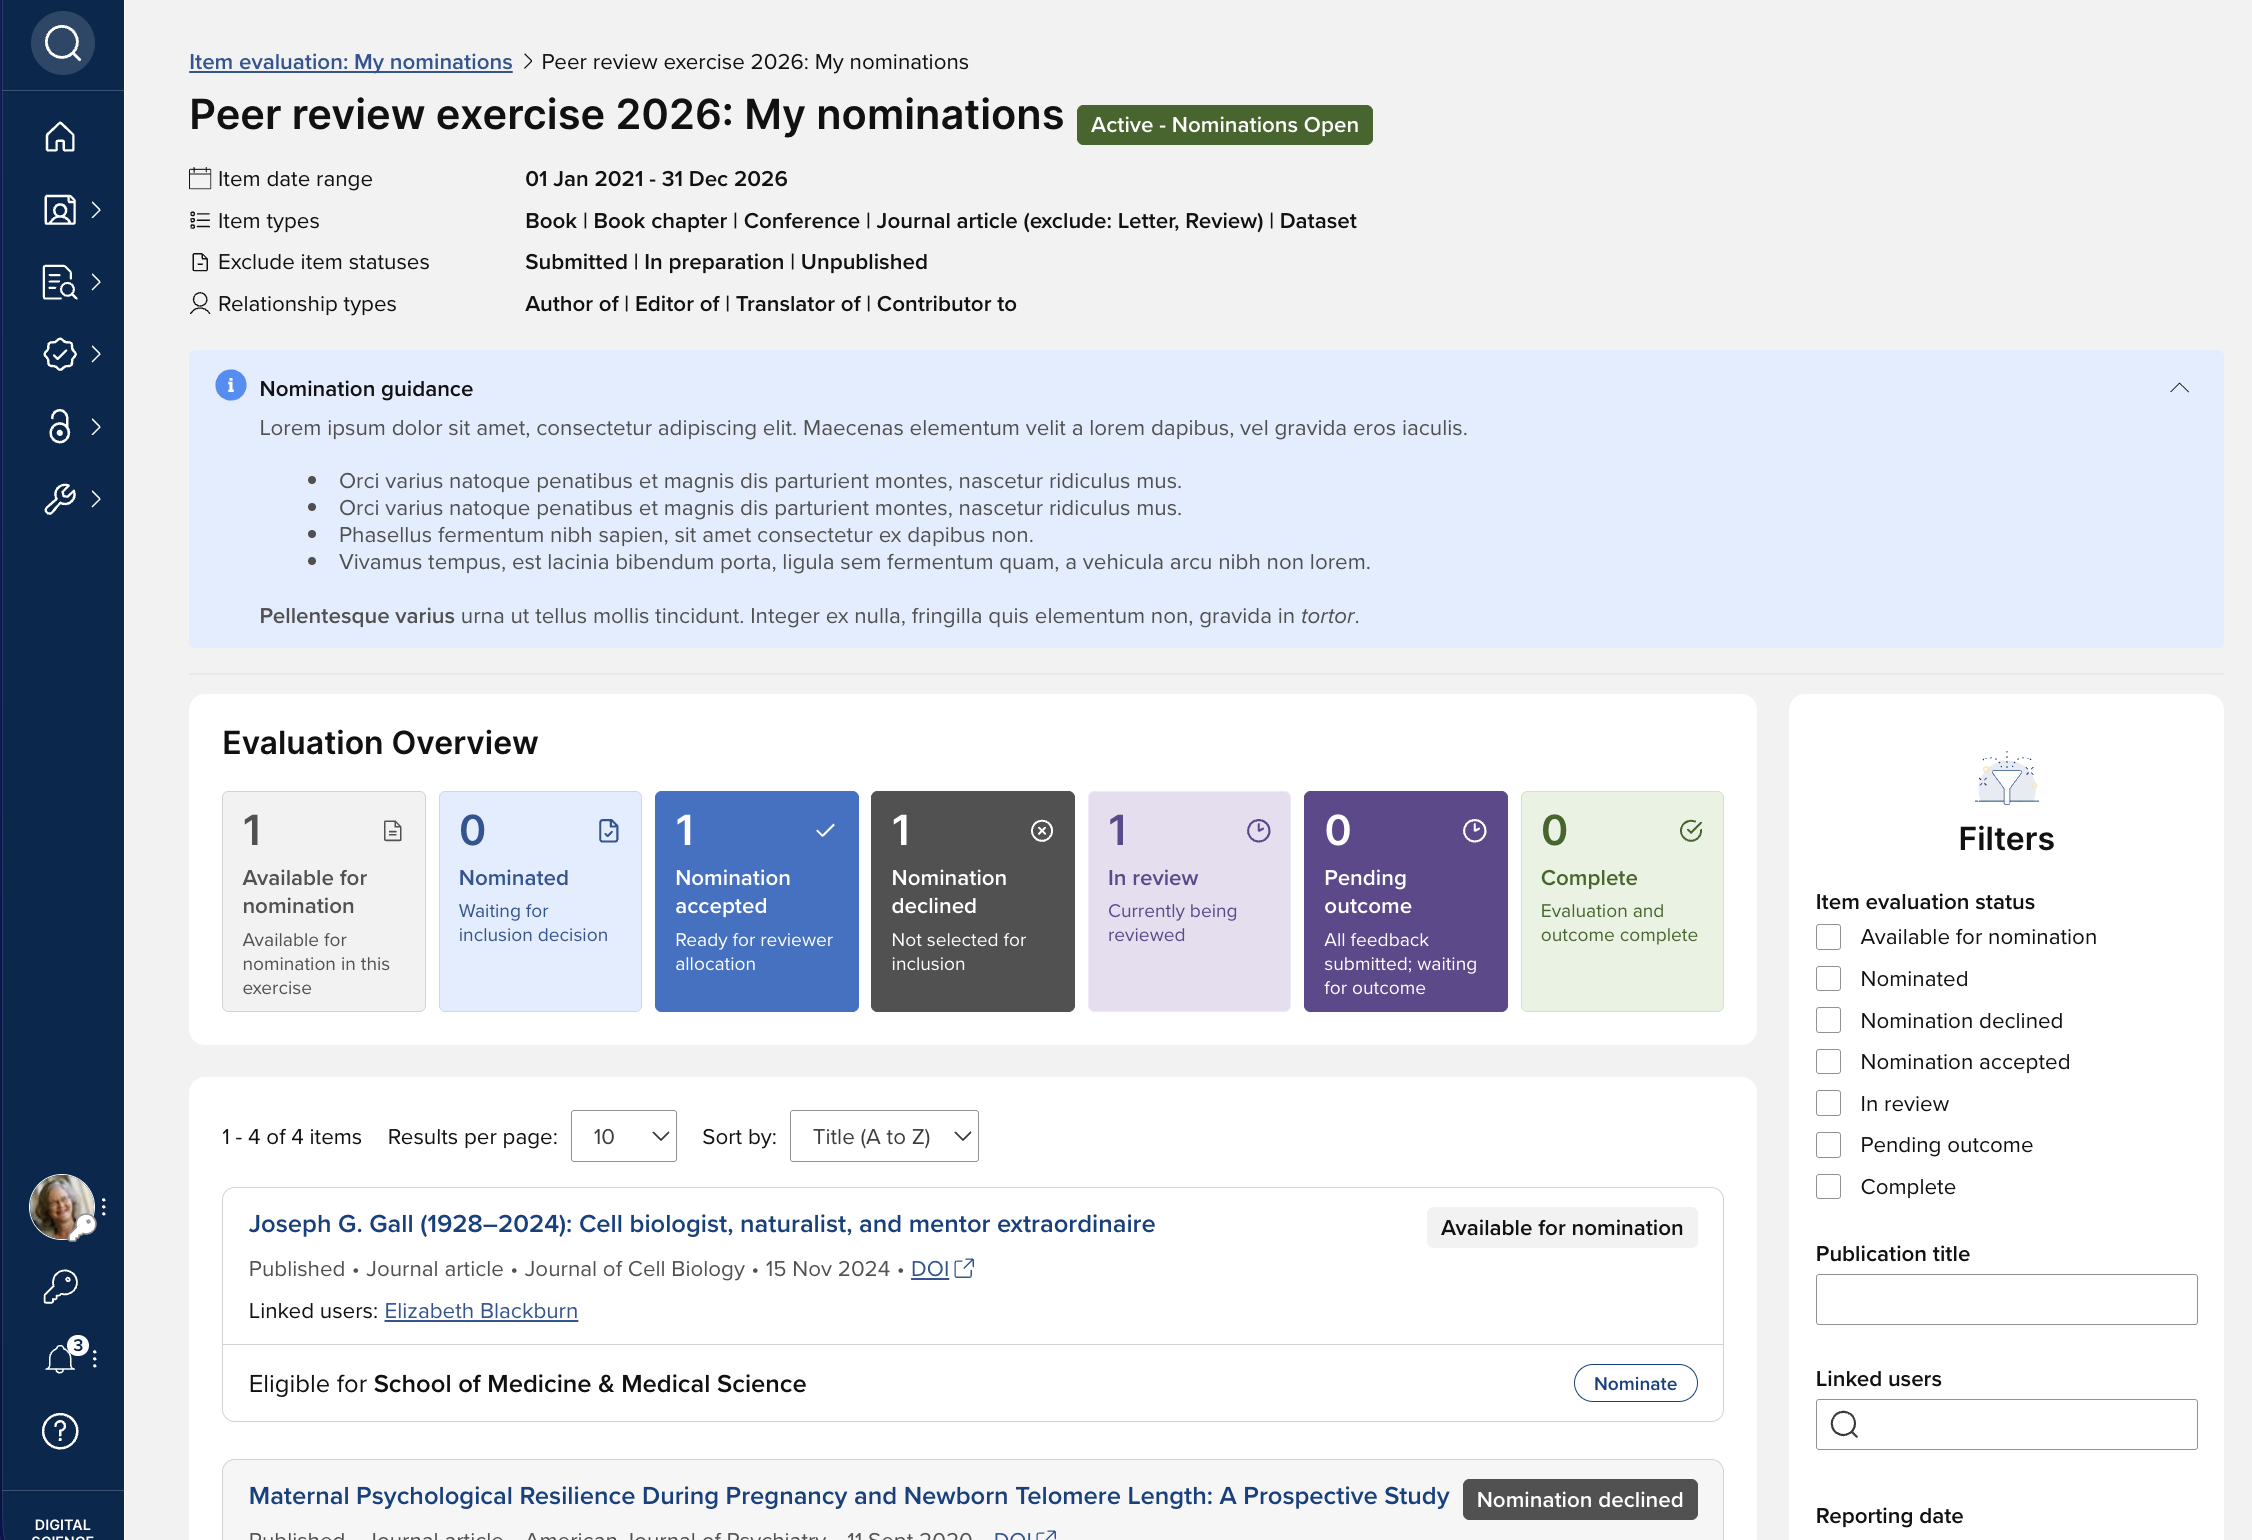
Task: Click the open access padlock sidebar icon
Action: 60,426
